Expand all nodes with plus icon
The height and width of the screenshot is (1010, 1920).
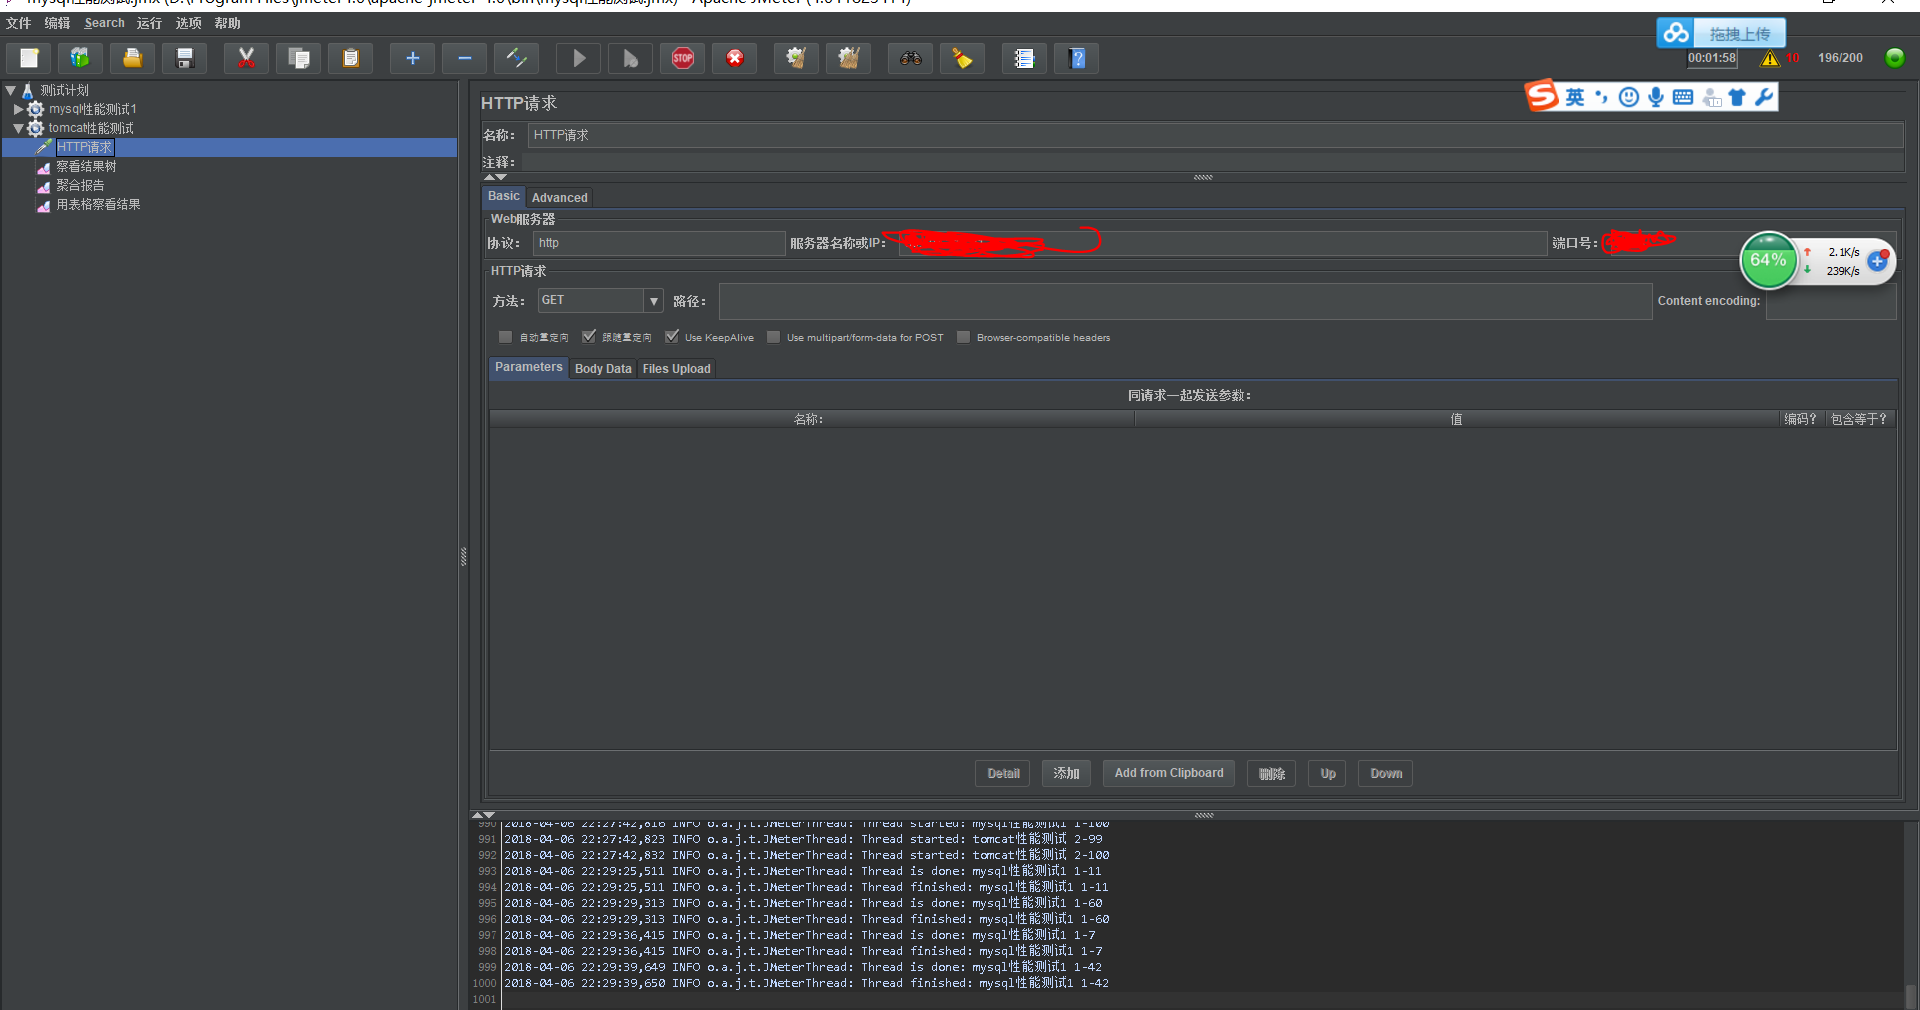point(412,58)
